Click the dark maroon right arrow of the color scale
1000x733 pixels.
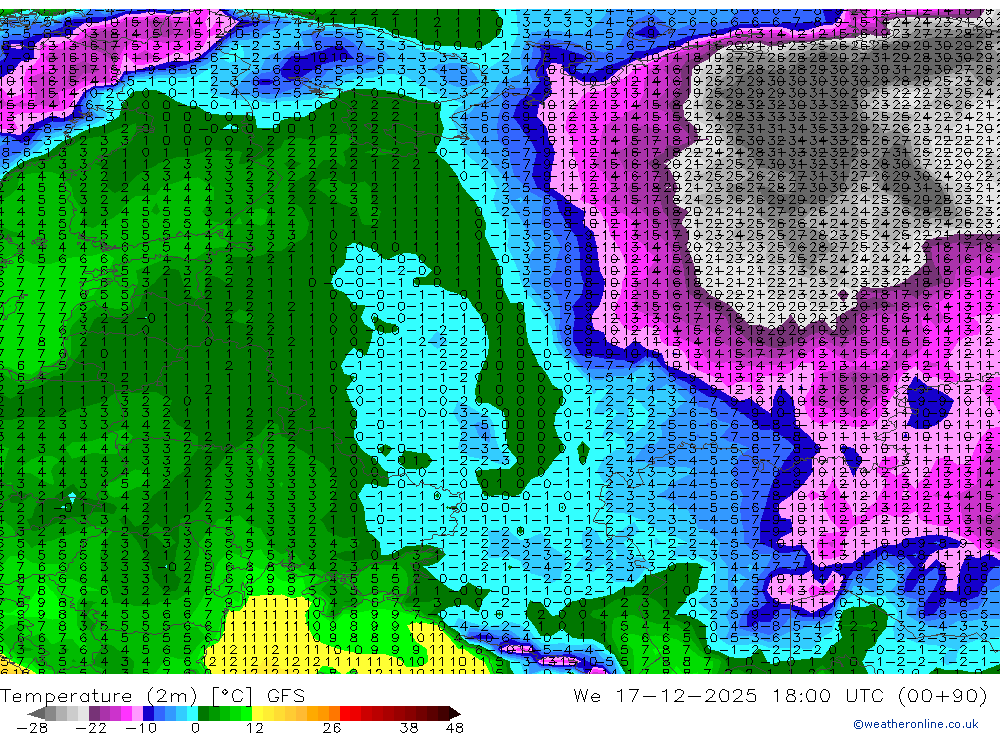tap(455, 714)
